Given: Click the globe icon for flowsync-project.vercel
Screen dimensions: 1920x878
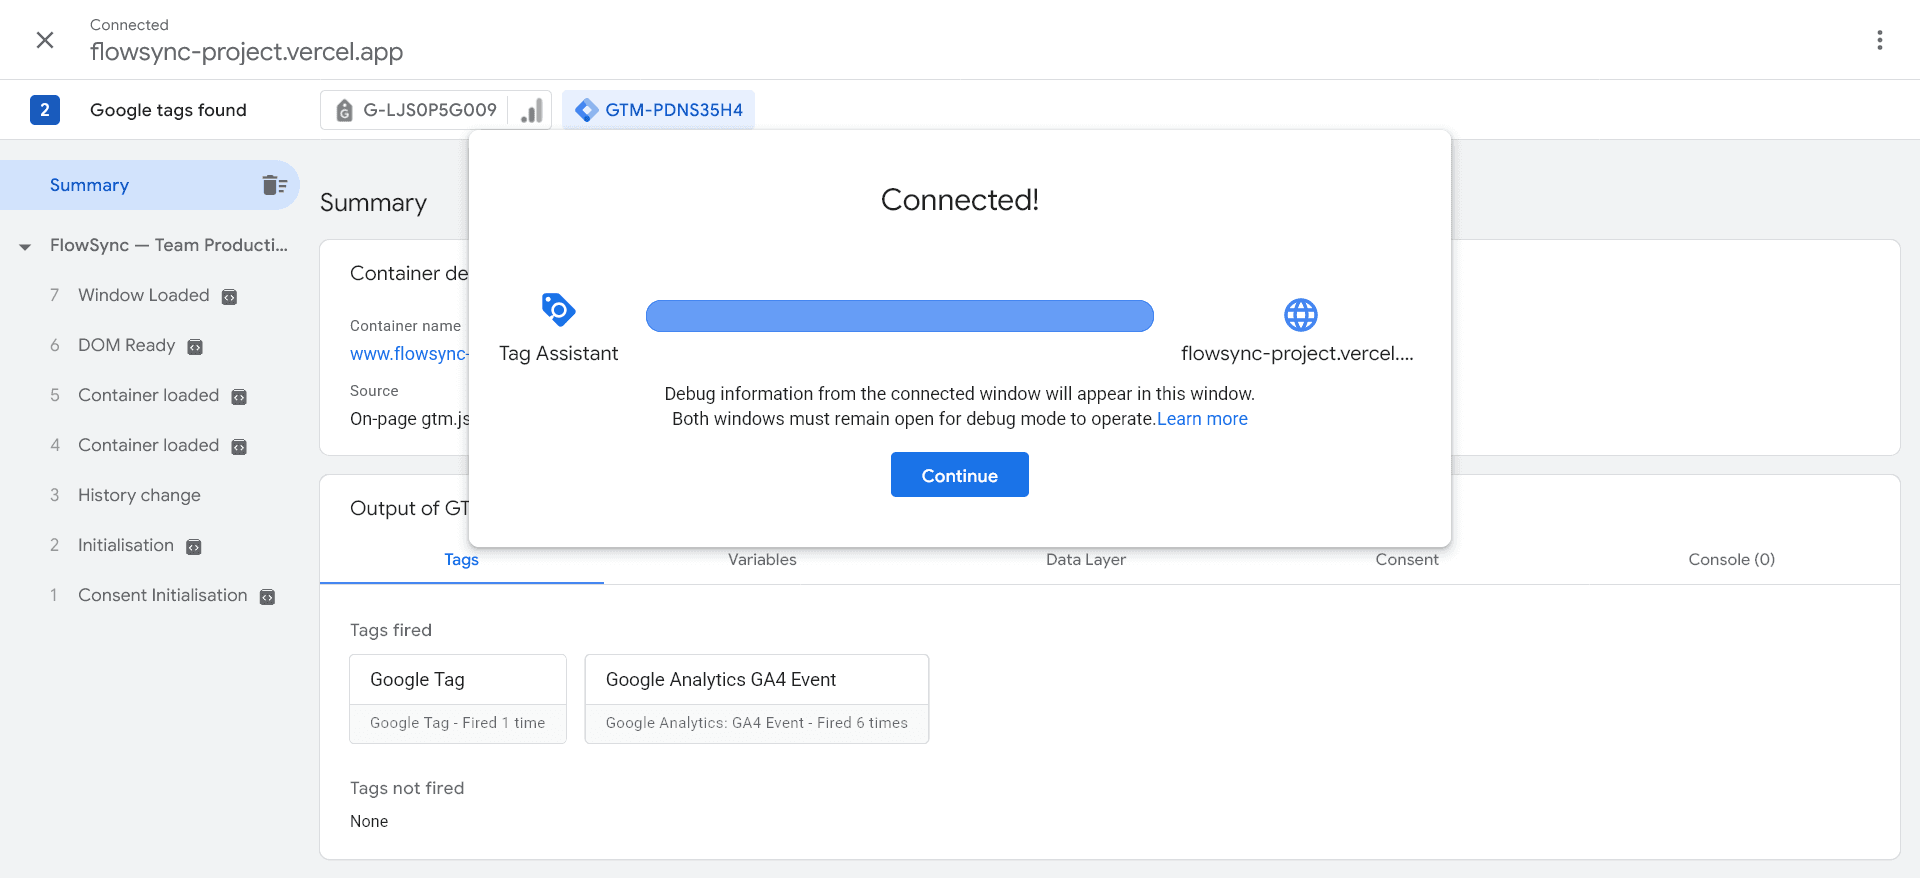Looking at the screenshot, I should tap(1300, 315).
